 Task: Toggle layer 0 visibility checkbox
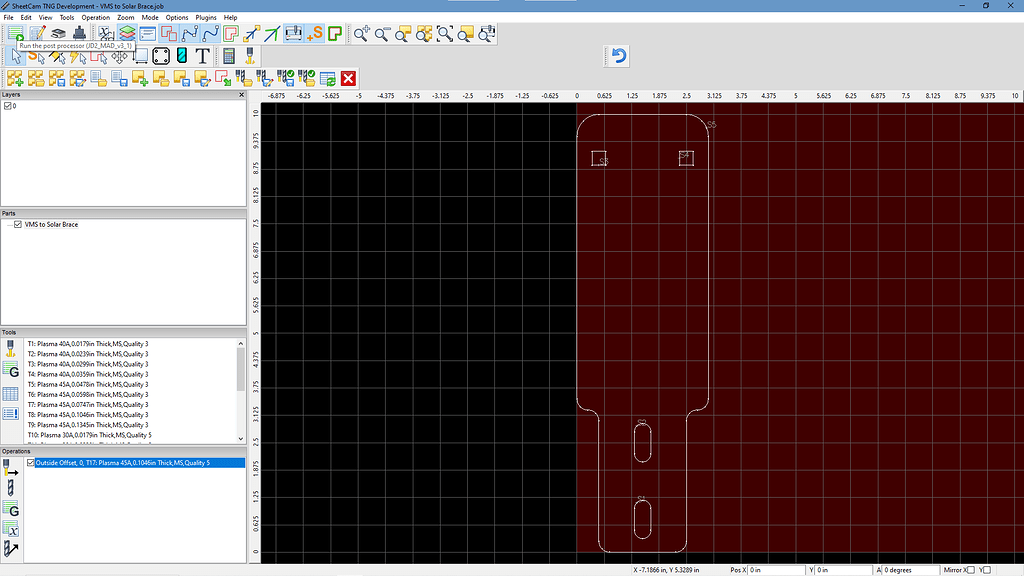pos(8,106)
